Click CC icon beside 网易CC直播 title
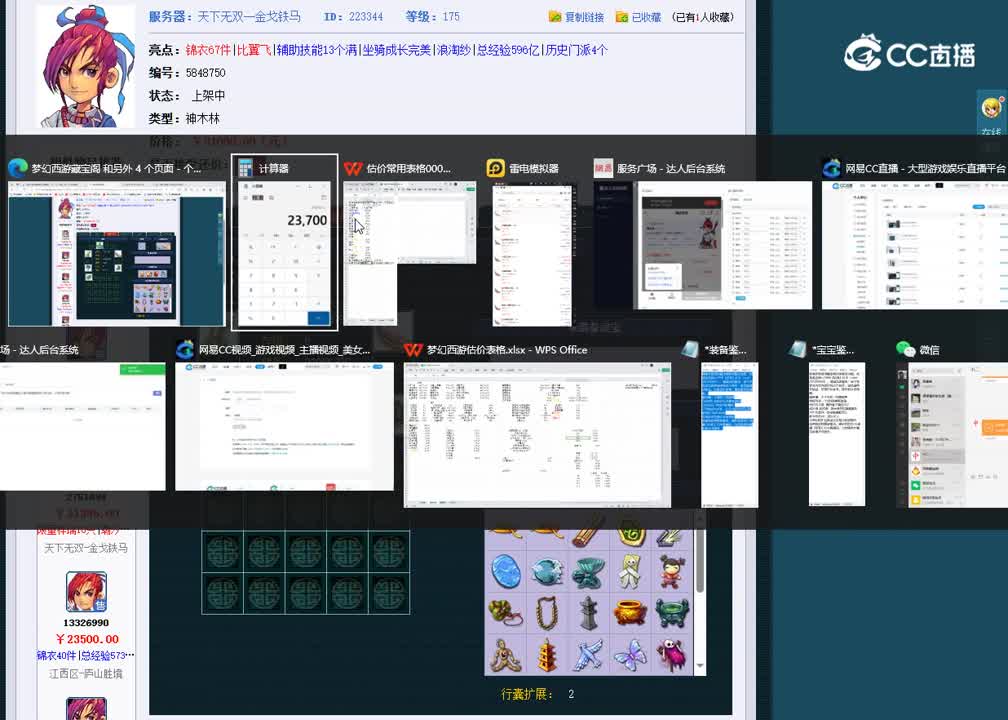 click(x=831, y=168)
